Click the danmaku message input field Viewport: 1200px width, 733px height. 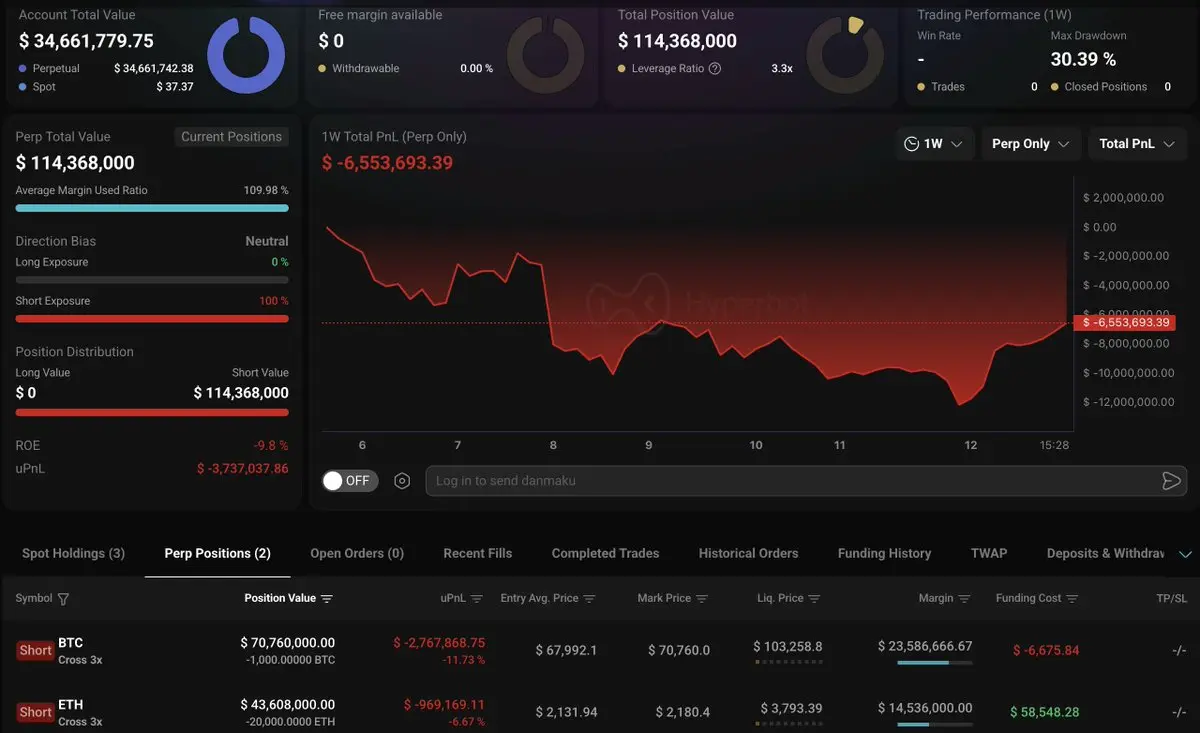pyautogui.click(x=806, y=481)
